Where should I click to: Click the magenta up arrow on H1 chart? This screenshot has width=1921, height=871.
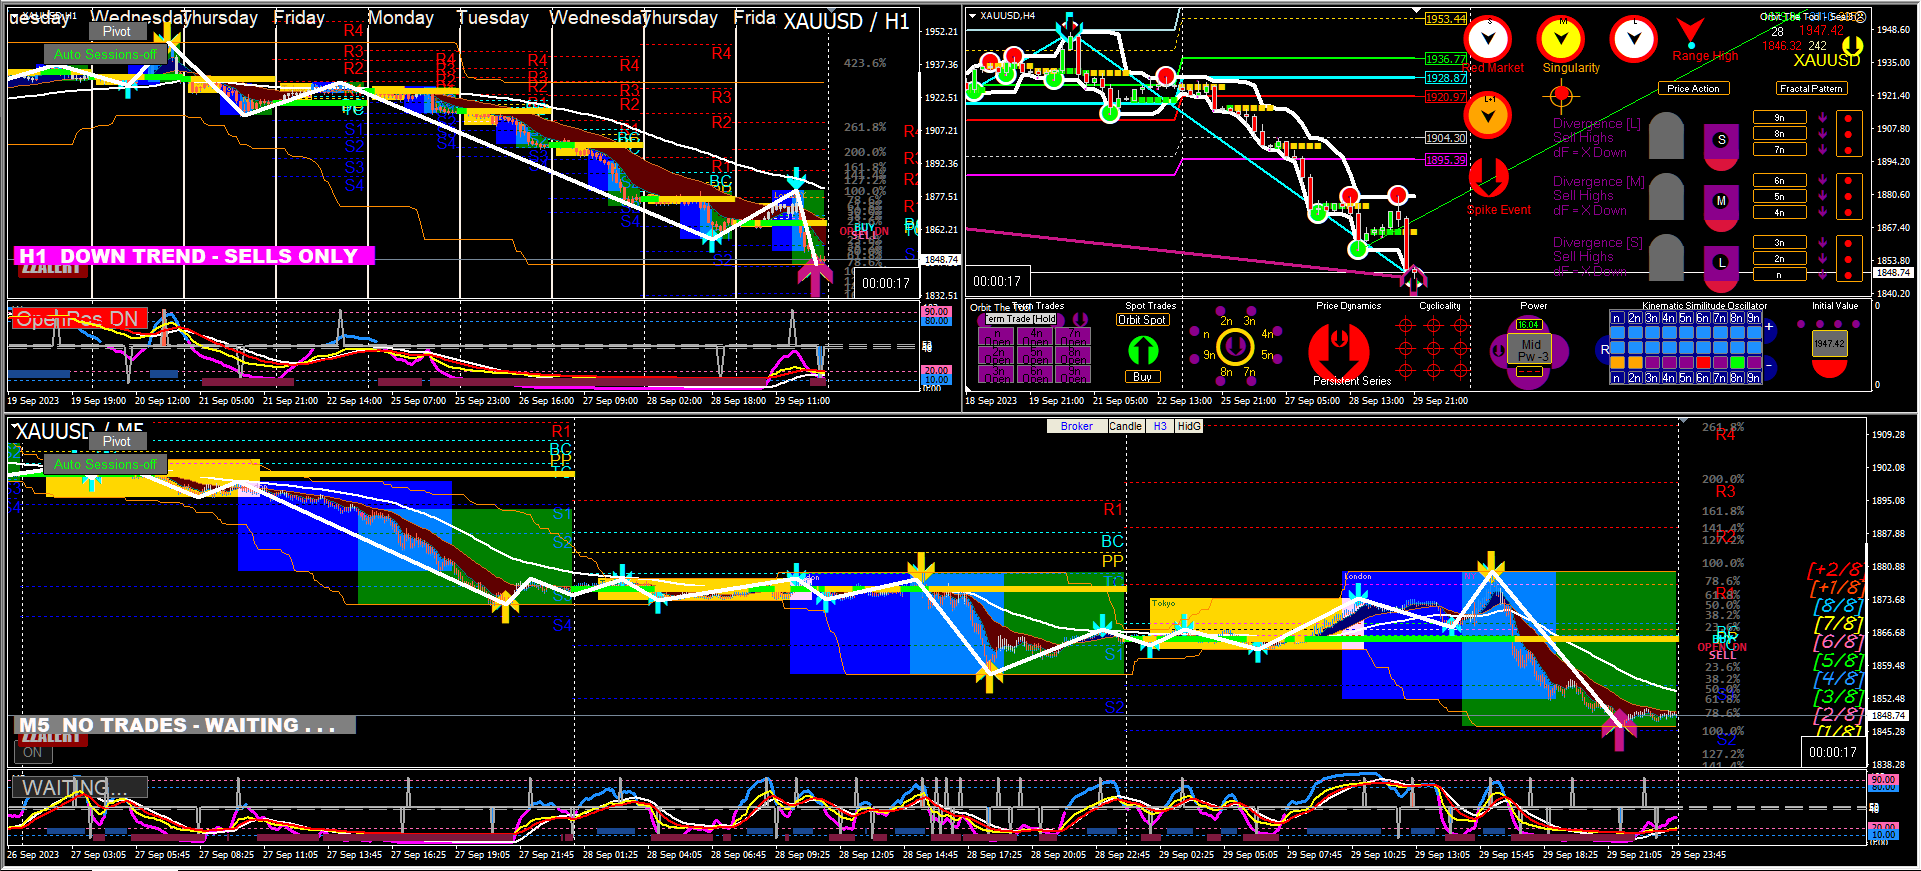coord(815,279)
